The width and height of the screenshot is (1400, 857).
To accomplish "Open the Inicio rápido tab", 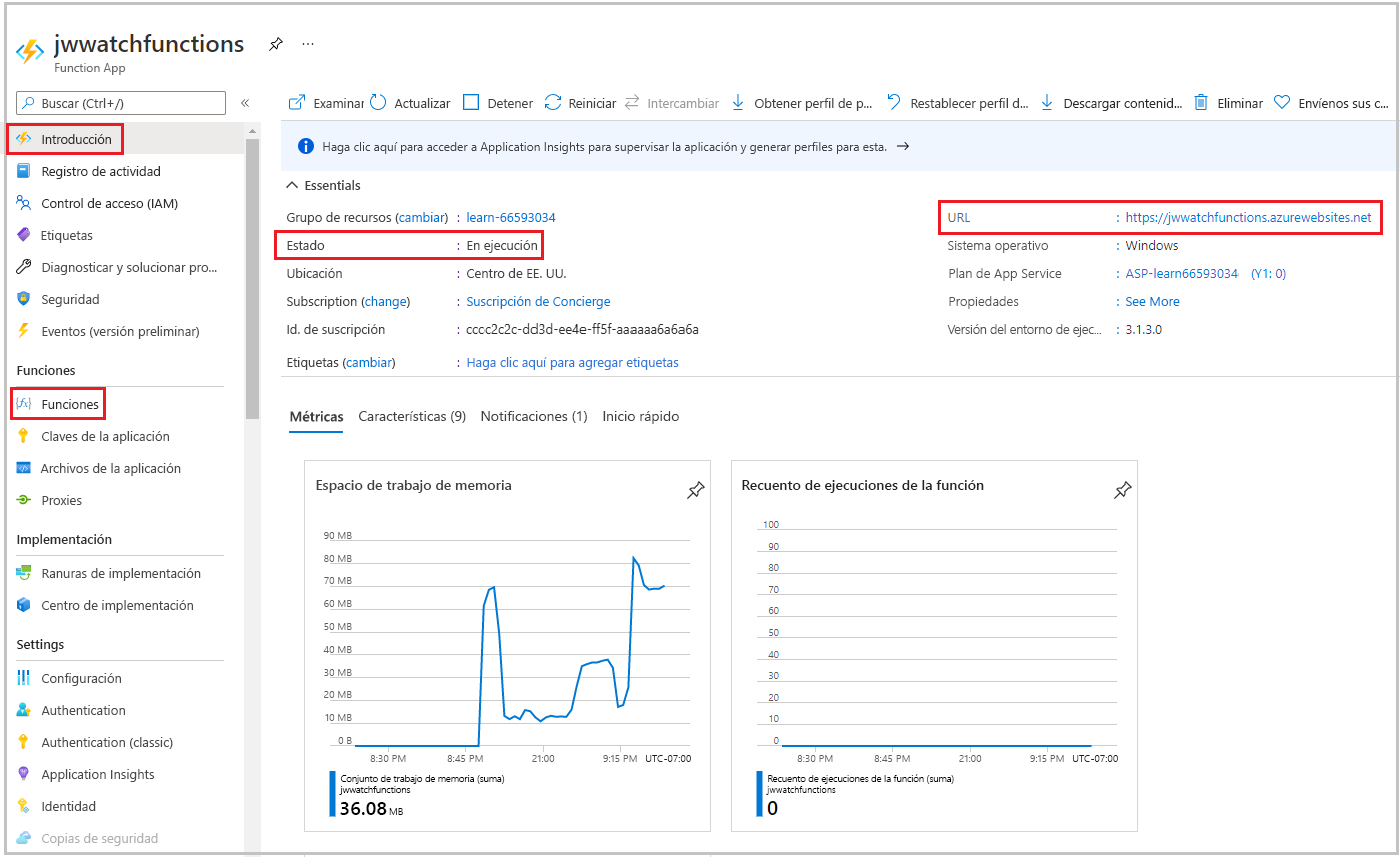I will (641, 417).
